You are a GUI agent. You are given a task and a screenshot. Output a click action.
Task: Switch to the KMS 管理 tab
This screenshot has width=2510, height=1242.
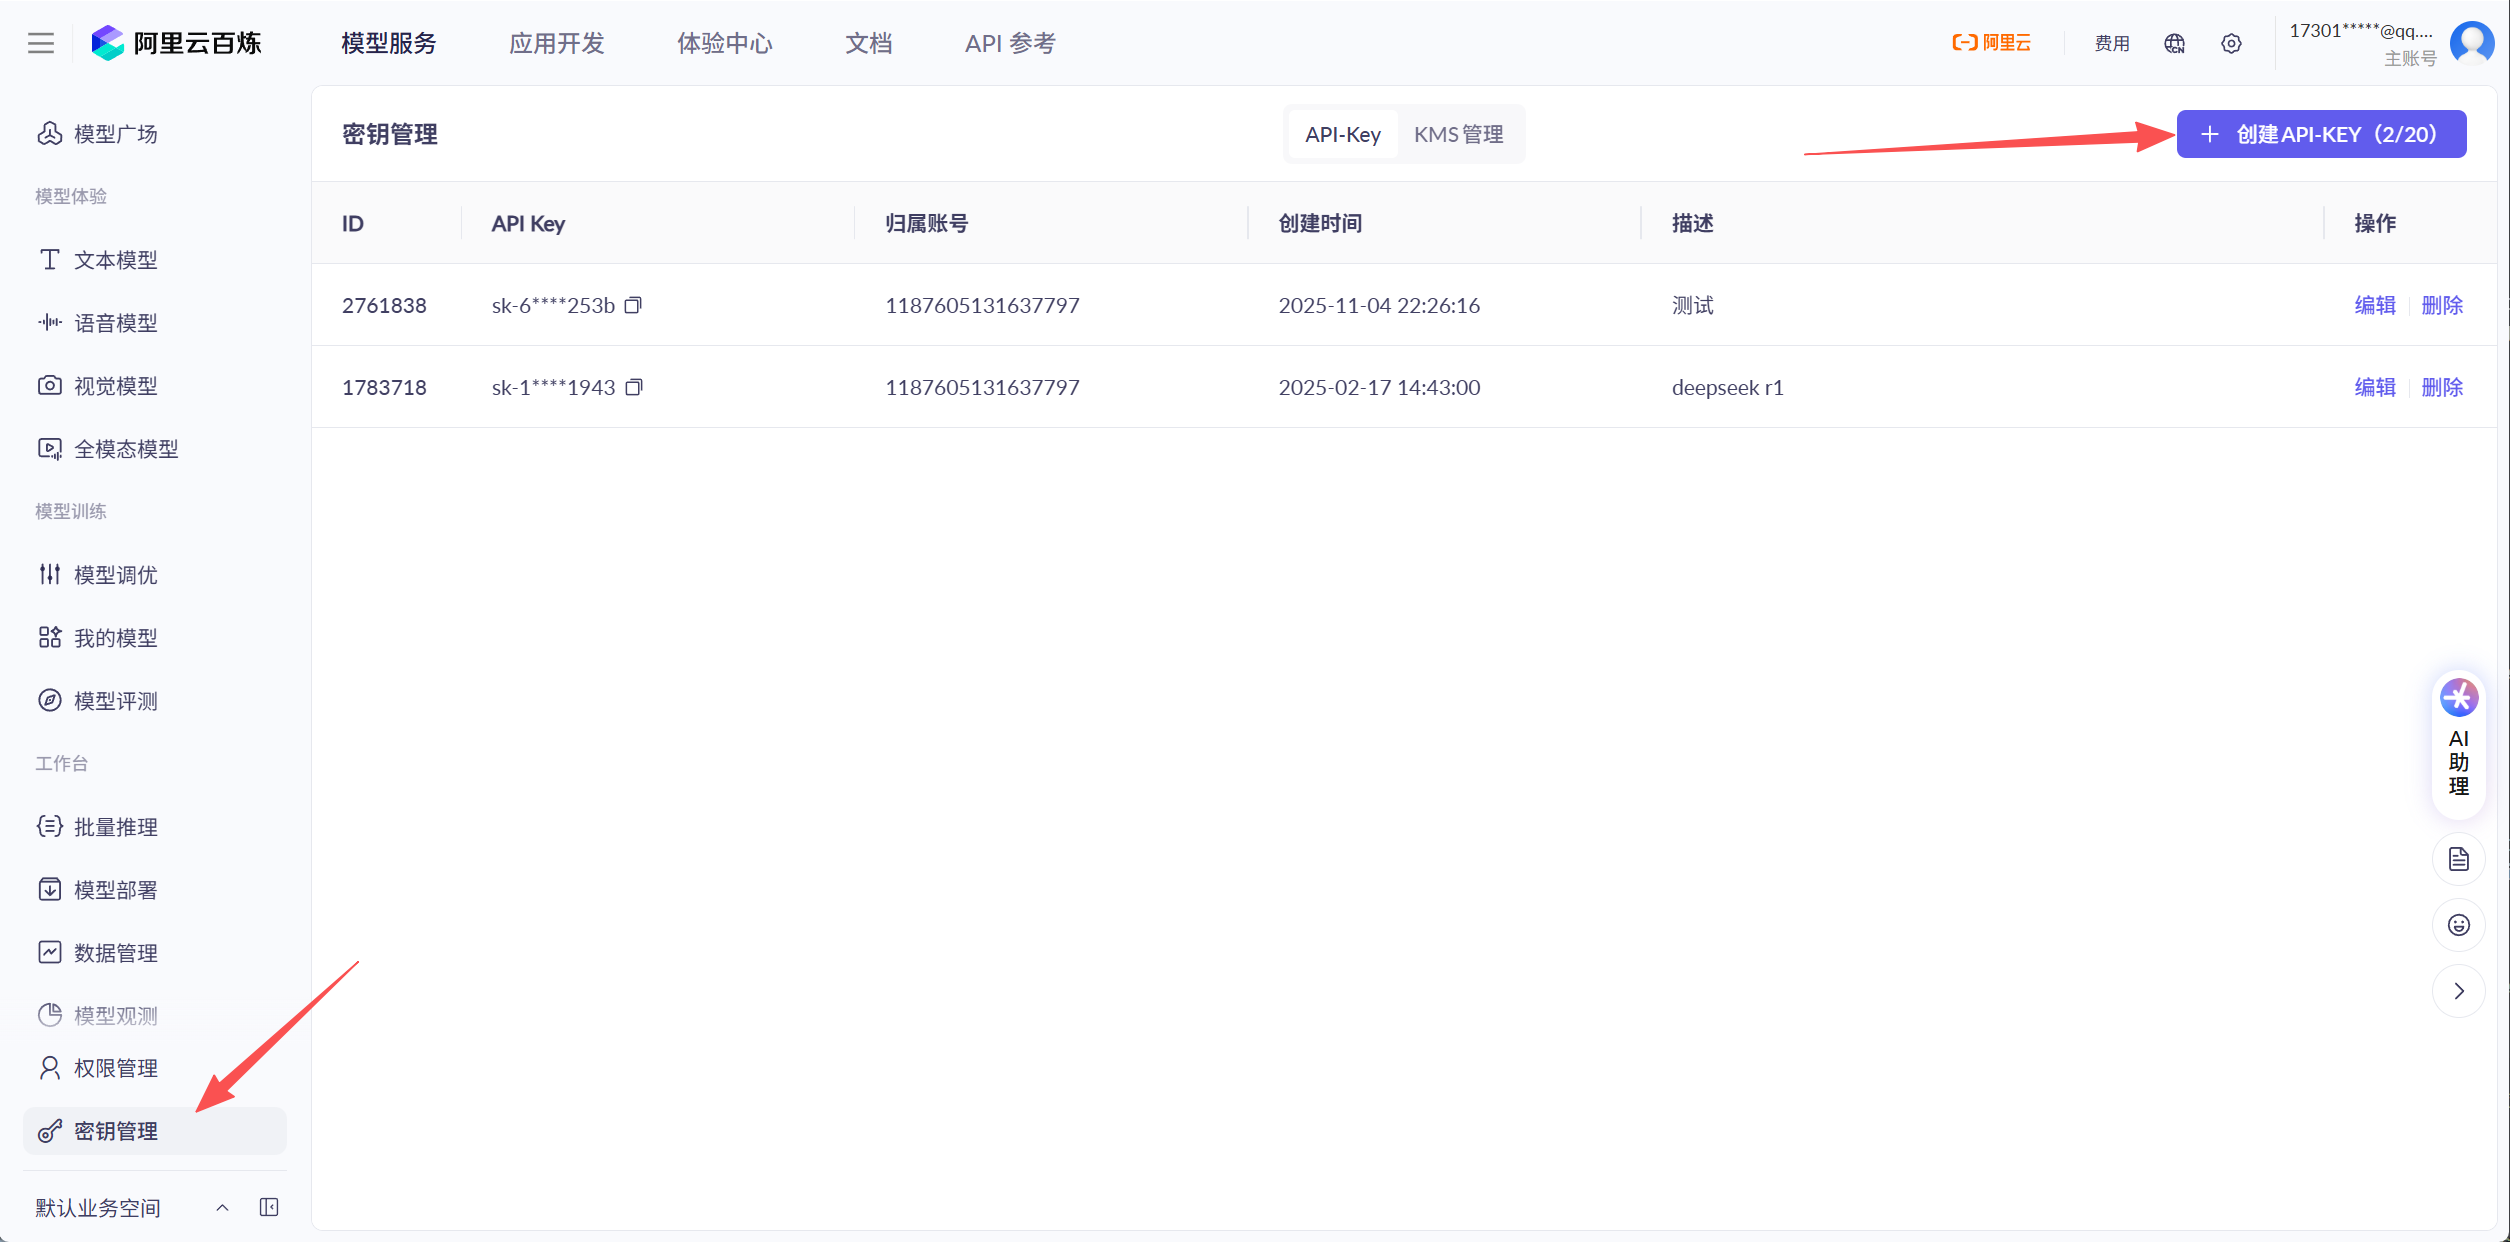1458,134
